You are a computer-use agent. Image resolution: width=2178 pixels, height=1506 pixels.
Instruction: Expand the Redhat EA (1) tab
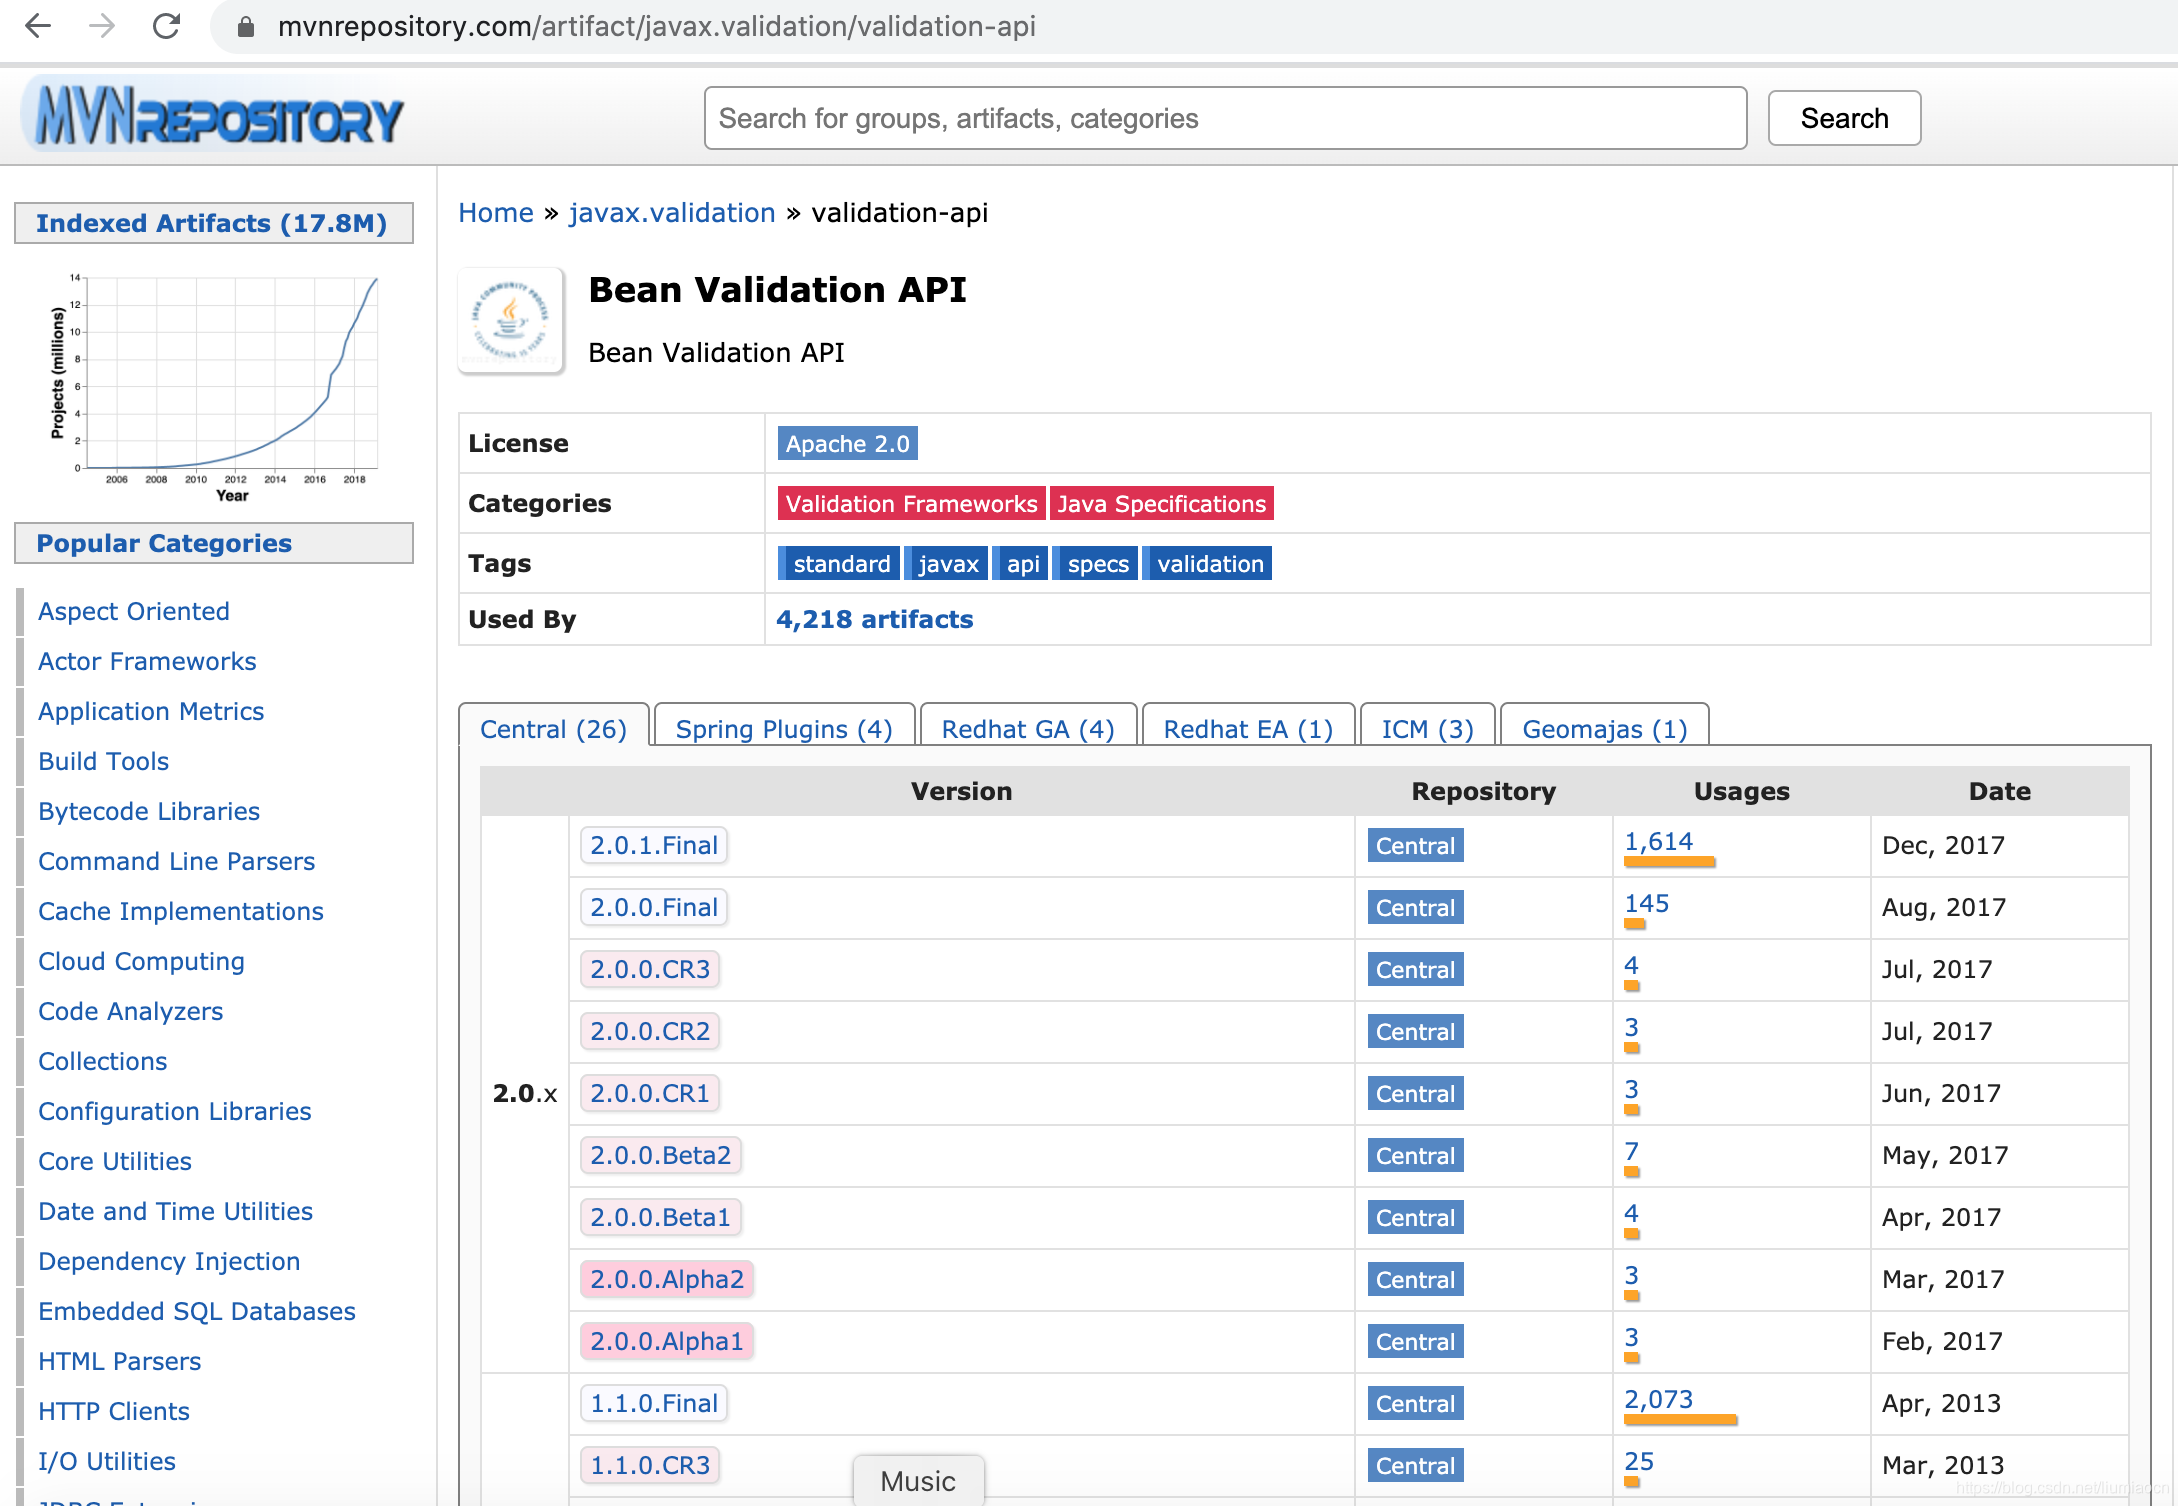[x=1246, y=727]
